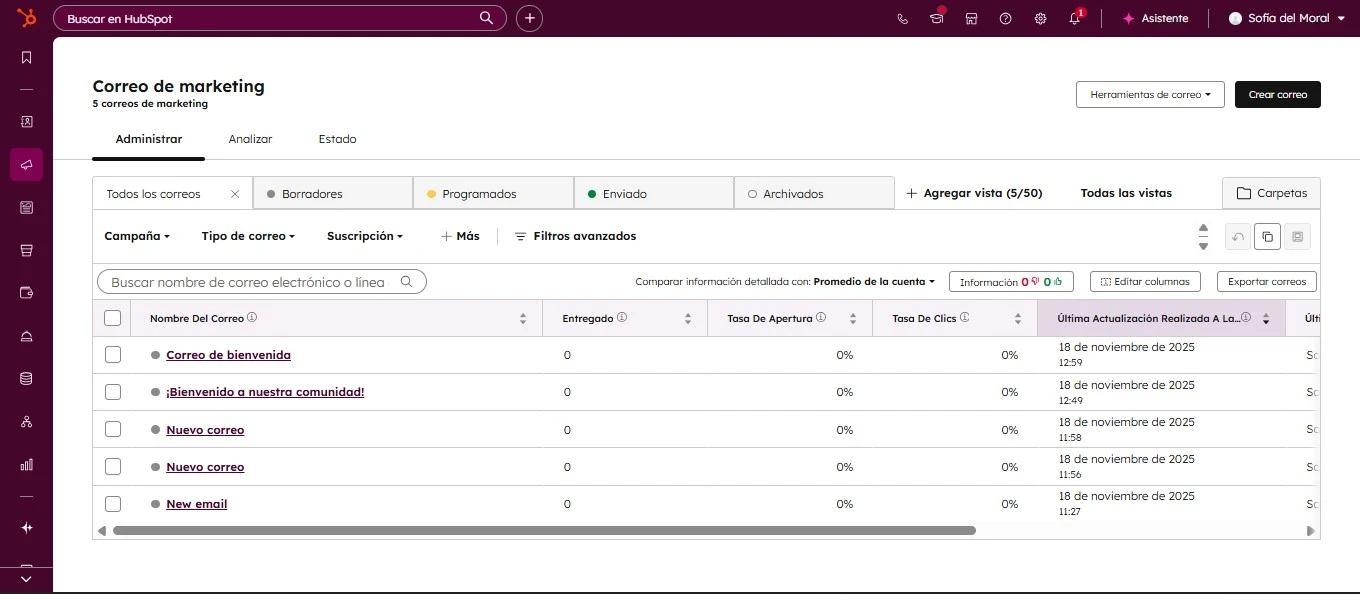
Task: Switch to the Analizar tab
Action: (250, 139)
